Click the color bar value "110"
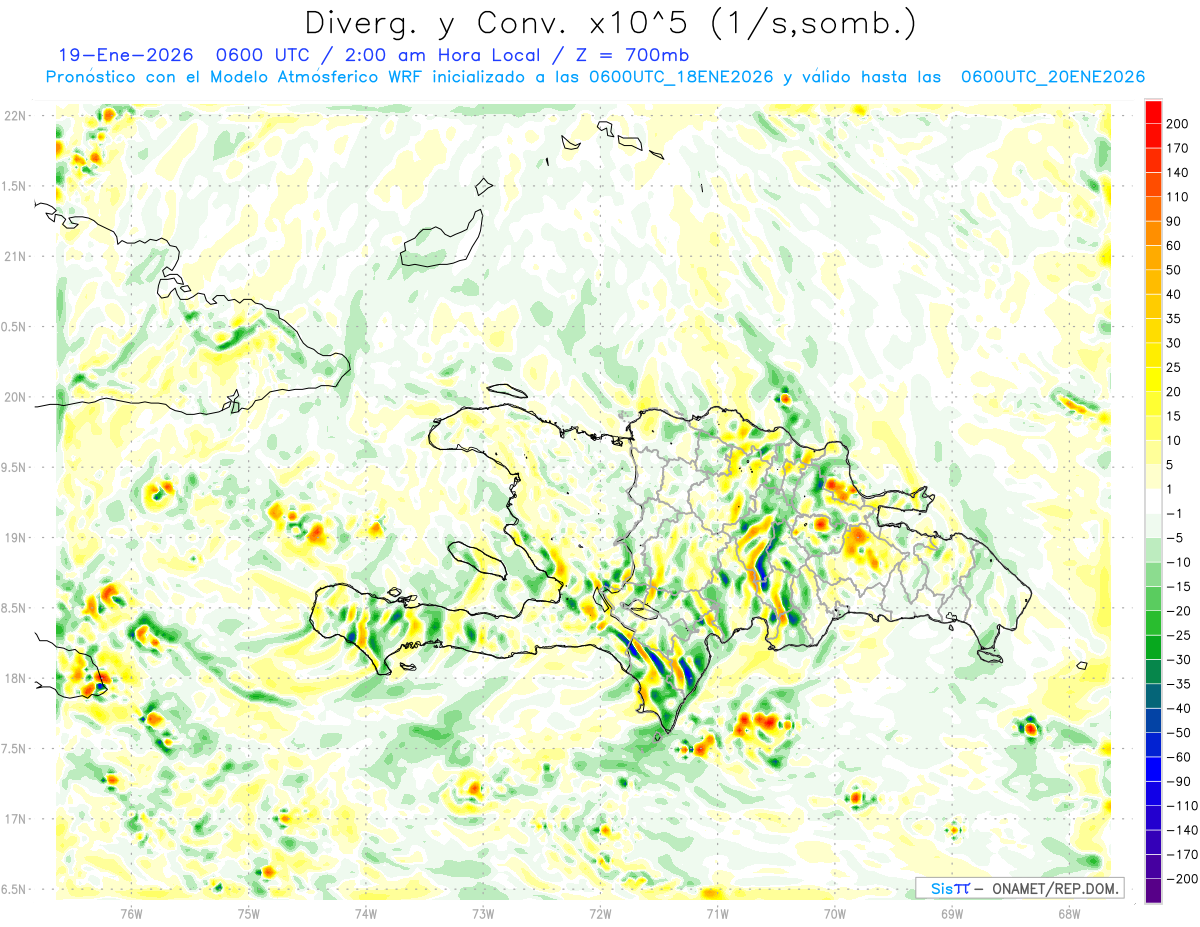 click(x=1178, y=197)
